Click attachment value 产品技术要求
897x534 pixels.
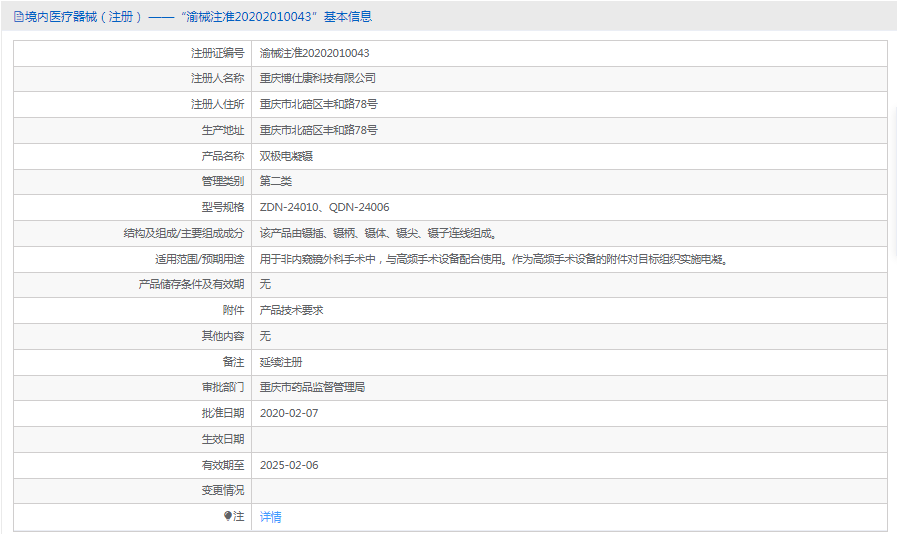(x=291, y=310)
